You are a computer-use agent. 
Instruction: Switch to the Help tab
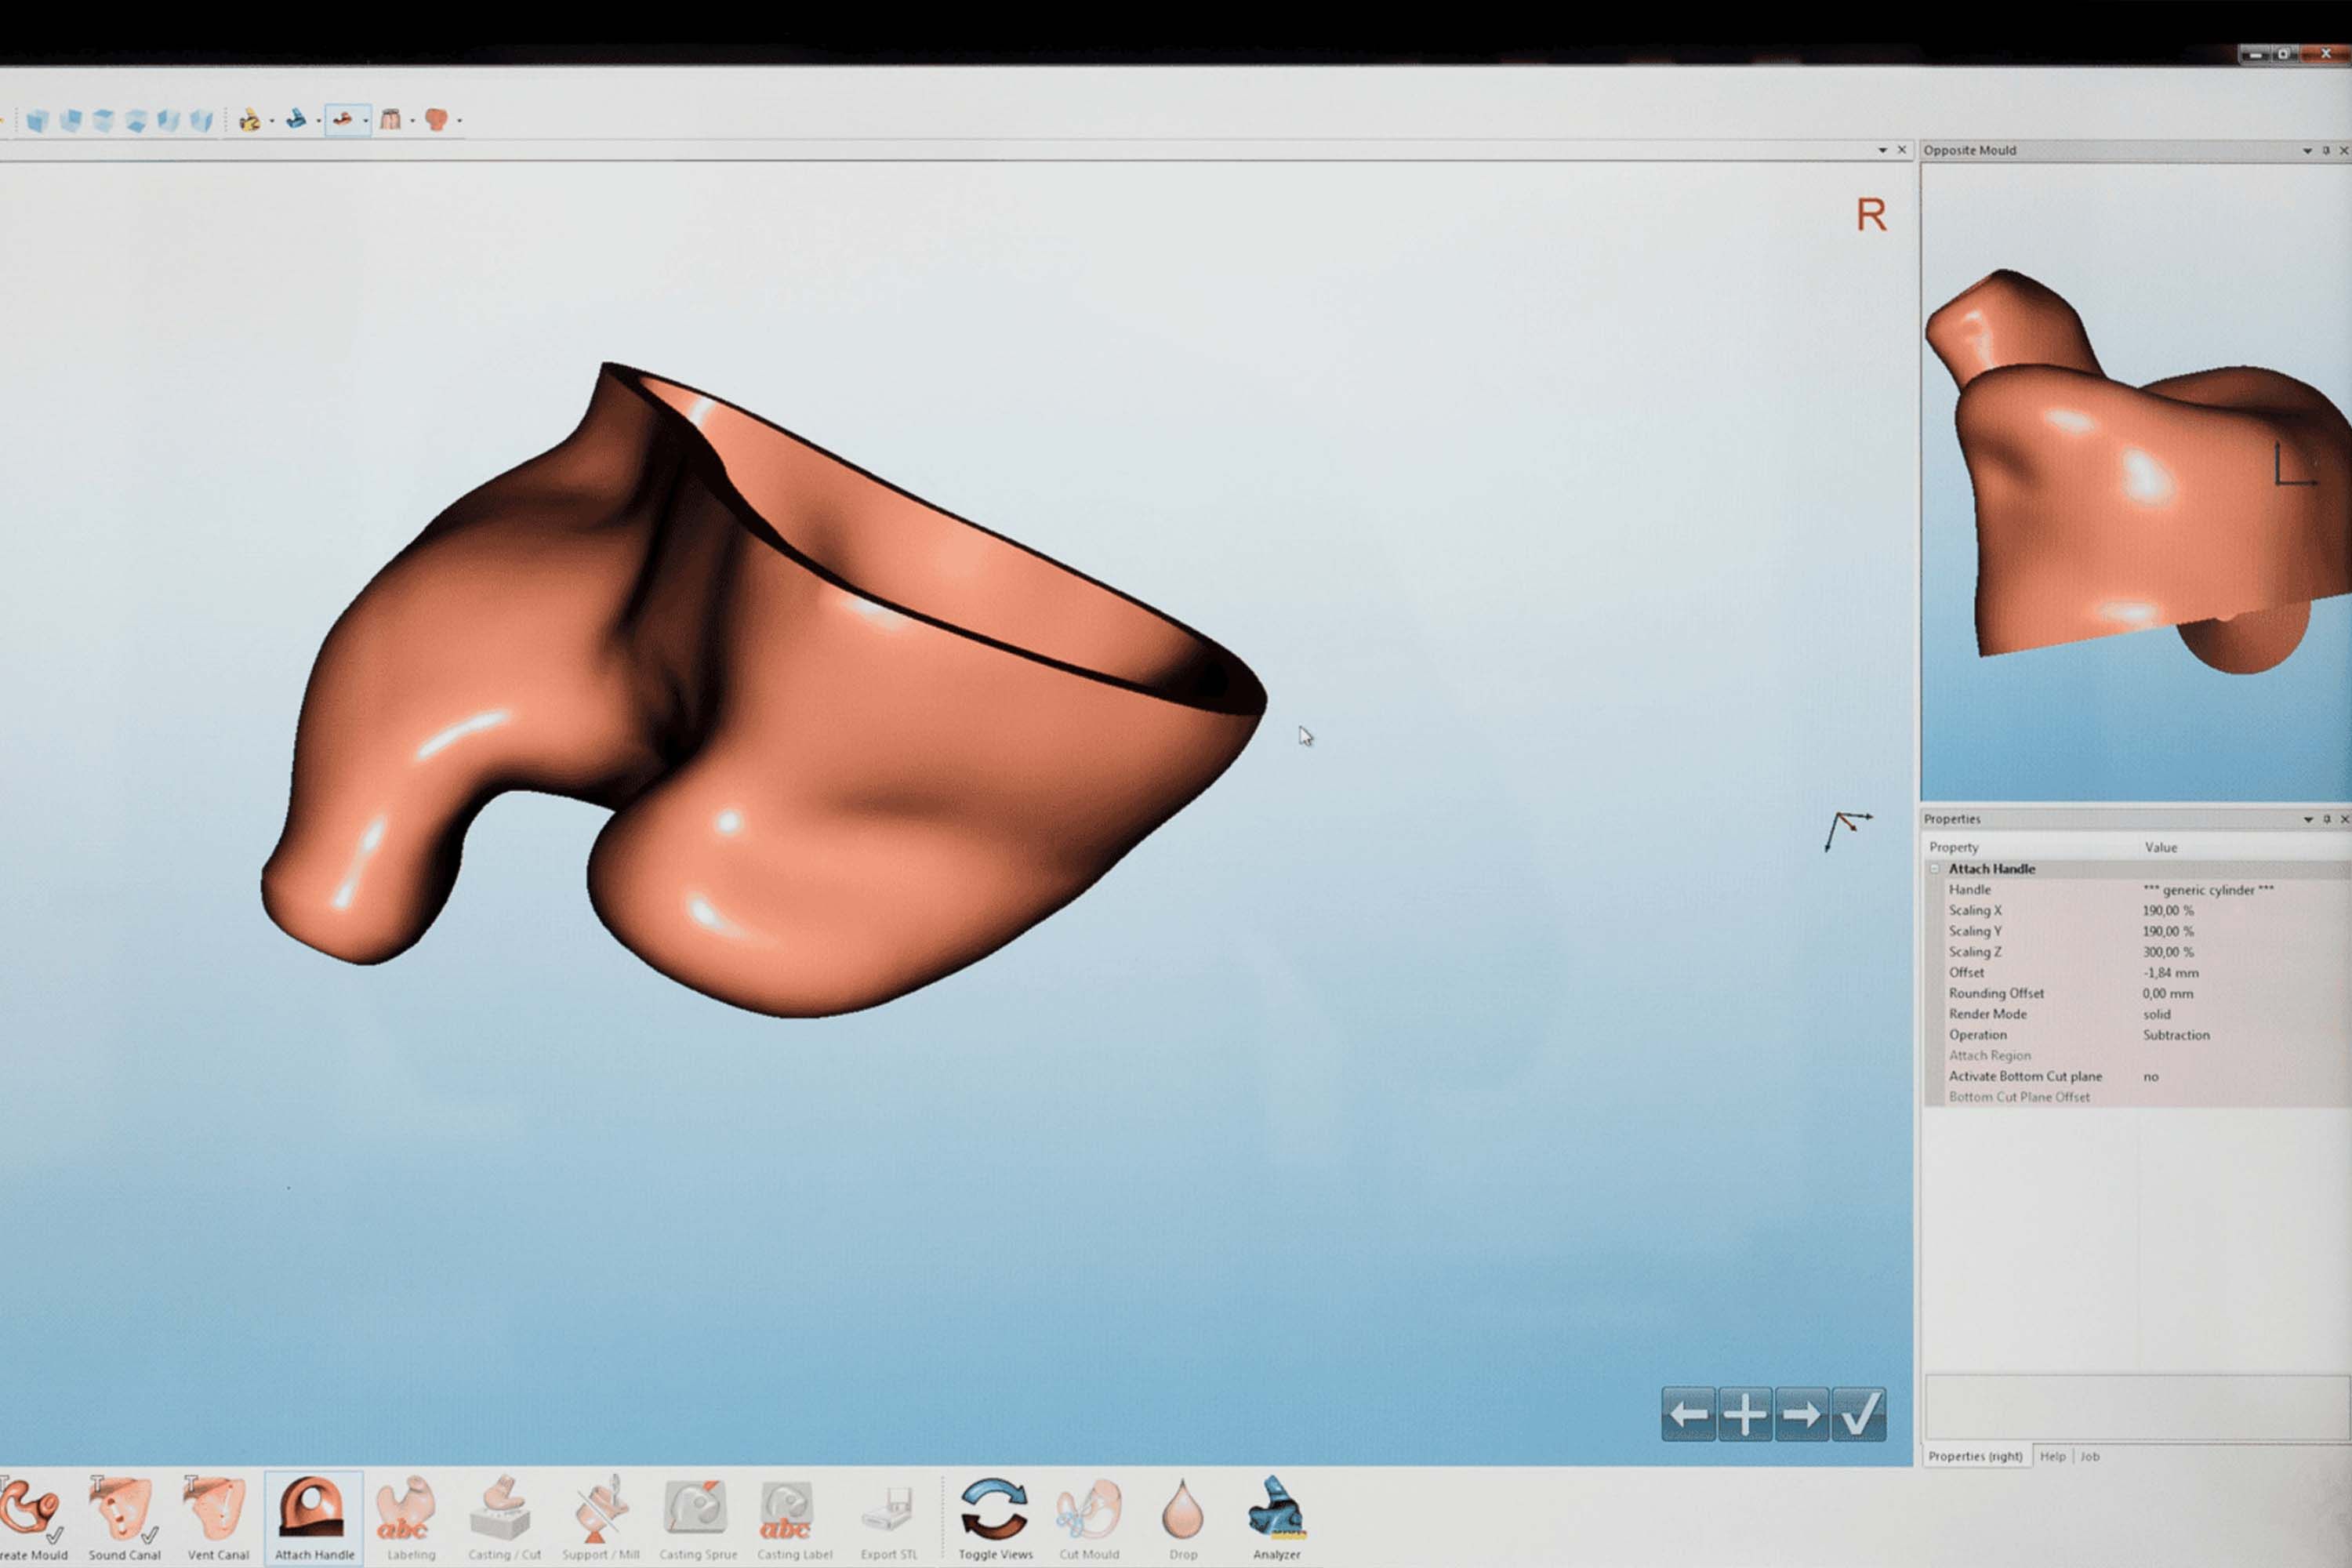point(2052,1456)
